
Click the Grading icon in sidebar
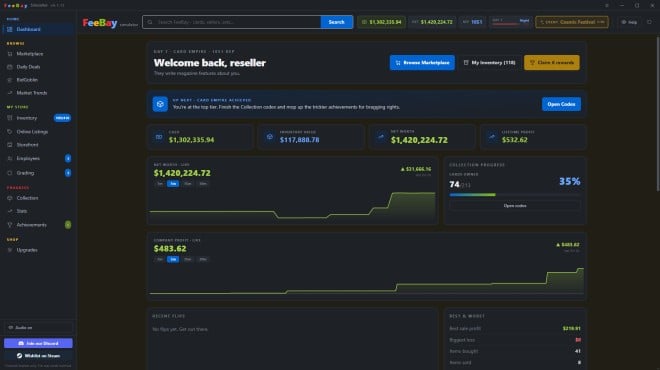[10, 173]
